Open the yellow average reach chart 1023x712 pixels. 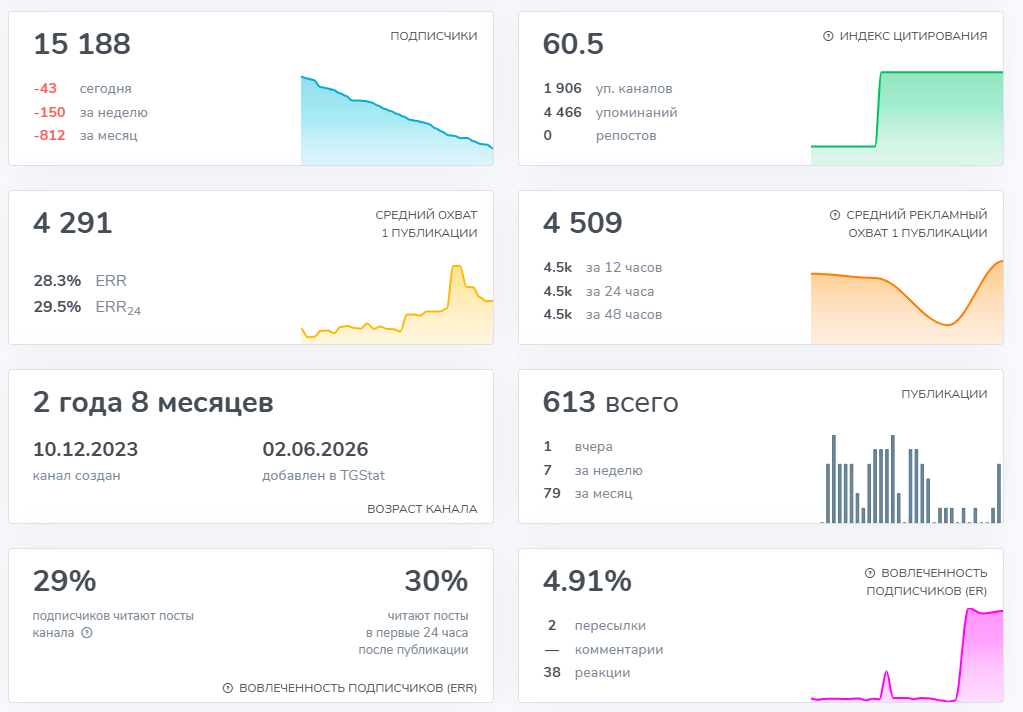tap(397, 304)
